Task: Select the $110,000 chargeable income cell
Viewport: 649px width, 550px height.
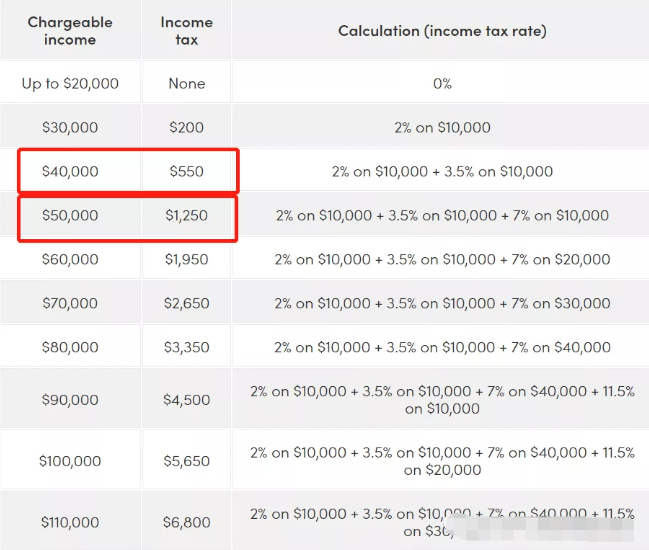Action: click(x=70, y=522)
